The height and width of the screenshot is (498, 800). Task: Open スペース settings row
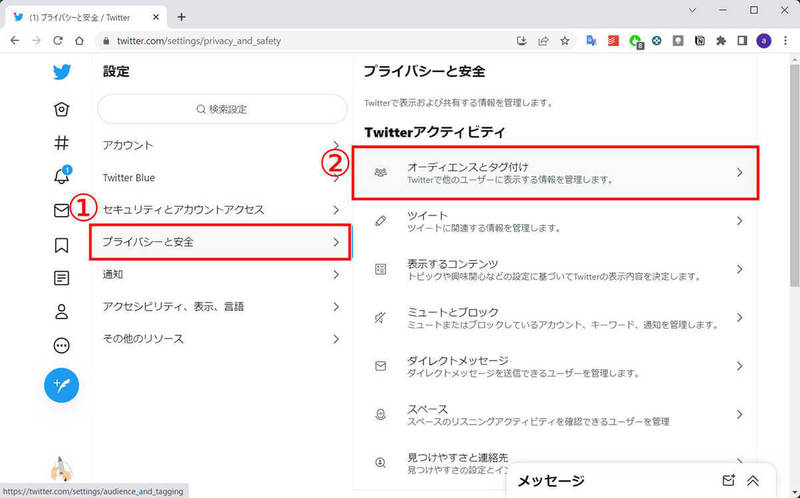tap(555, 414)
